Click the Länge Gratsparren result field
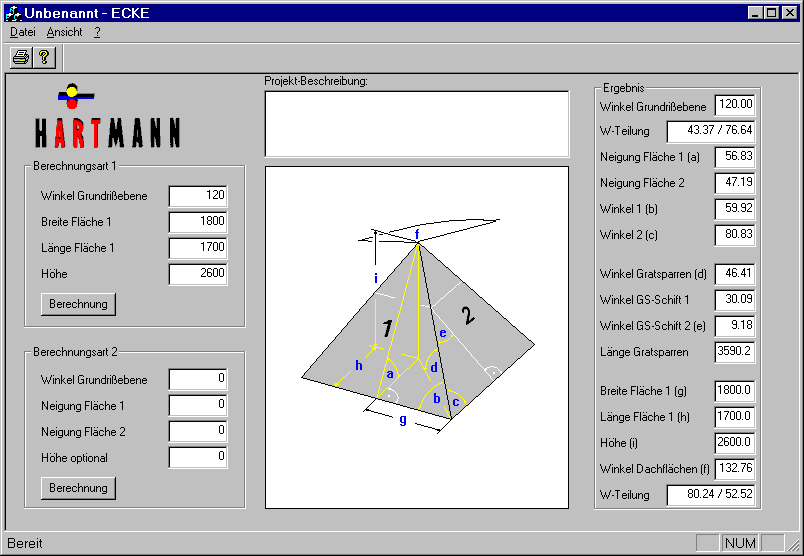 click(x=734, y=352)
